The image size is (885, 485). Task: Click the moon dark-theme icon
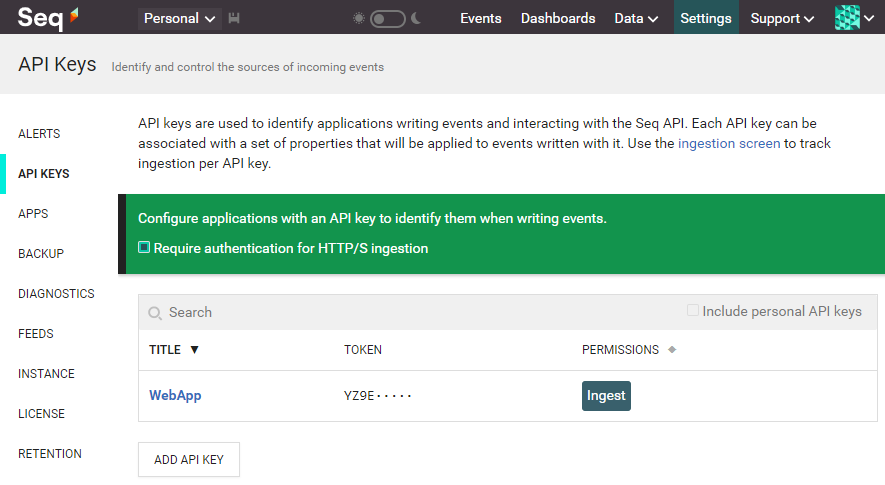click(x=416, y=19)
